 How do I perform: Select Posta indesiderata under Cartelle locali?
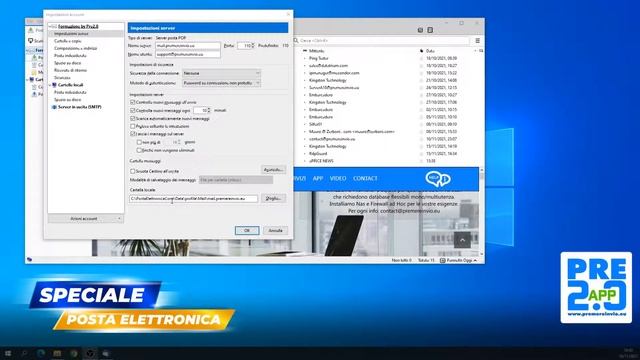tap(70, 92)
